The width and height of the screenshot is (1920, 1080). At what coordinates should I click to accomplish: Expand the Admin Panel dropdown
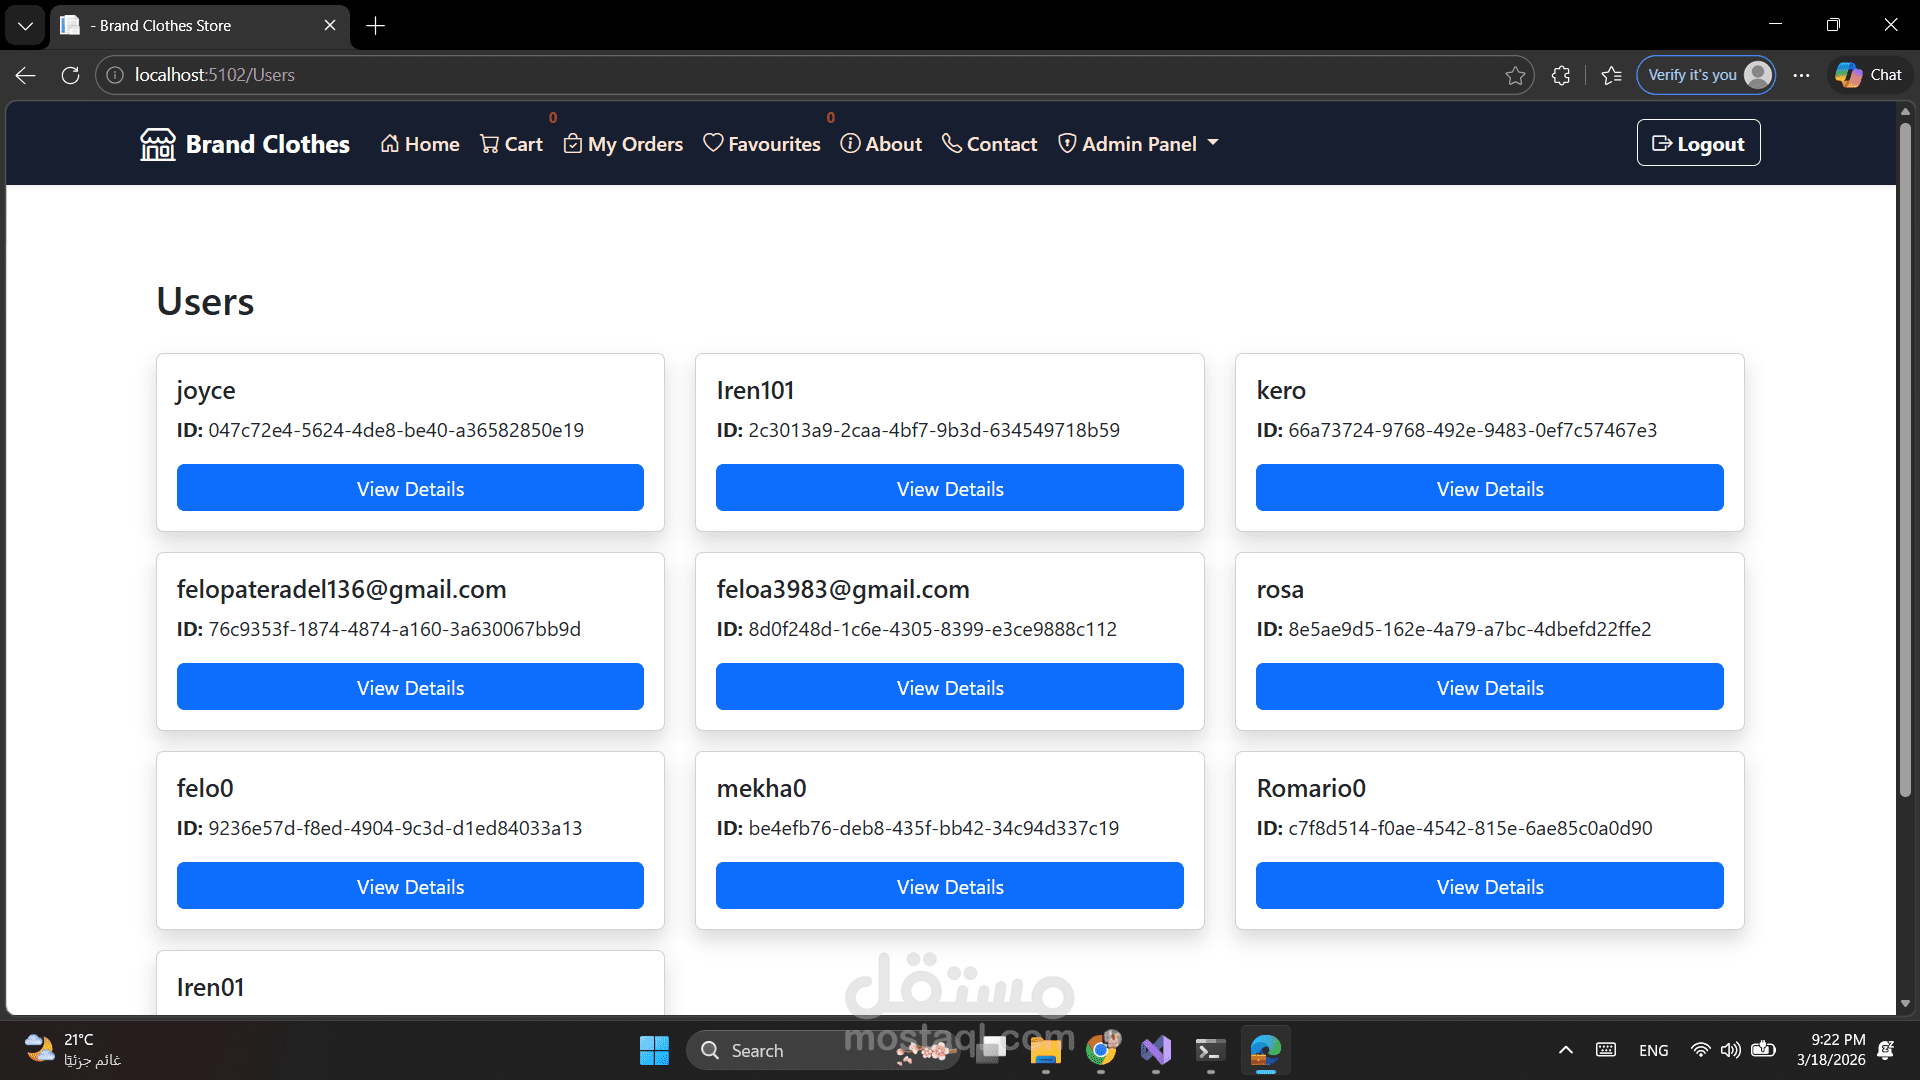[1139, 144]
